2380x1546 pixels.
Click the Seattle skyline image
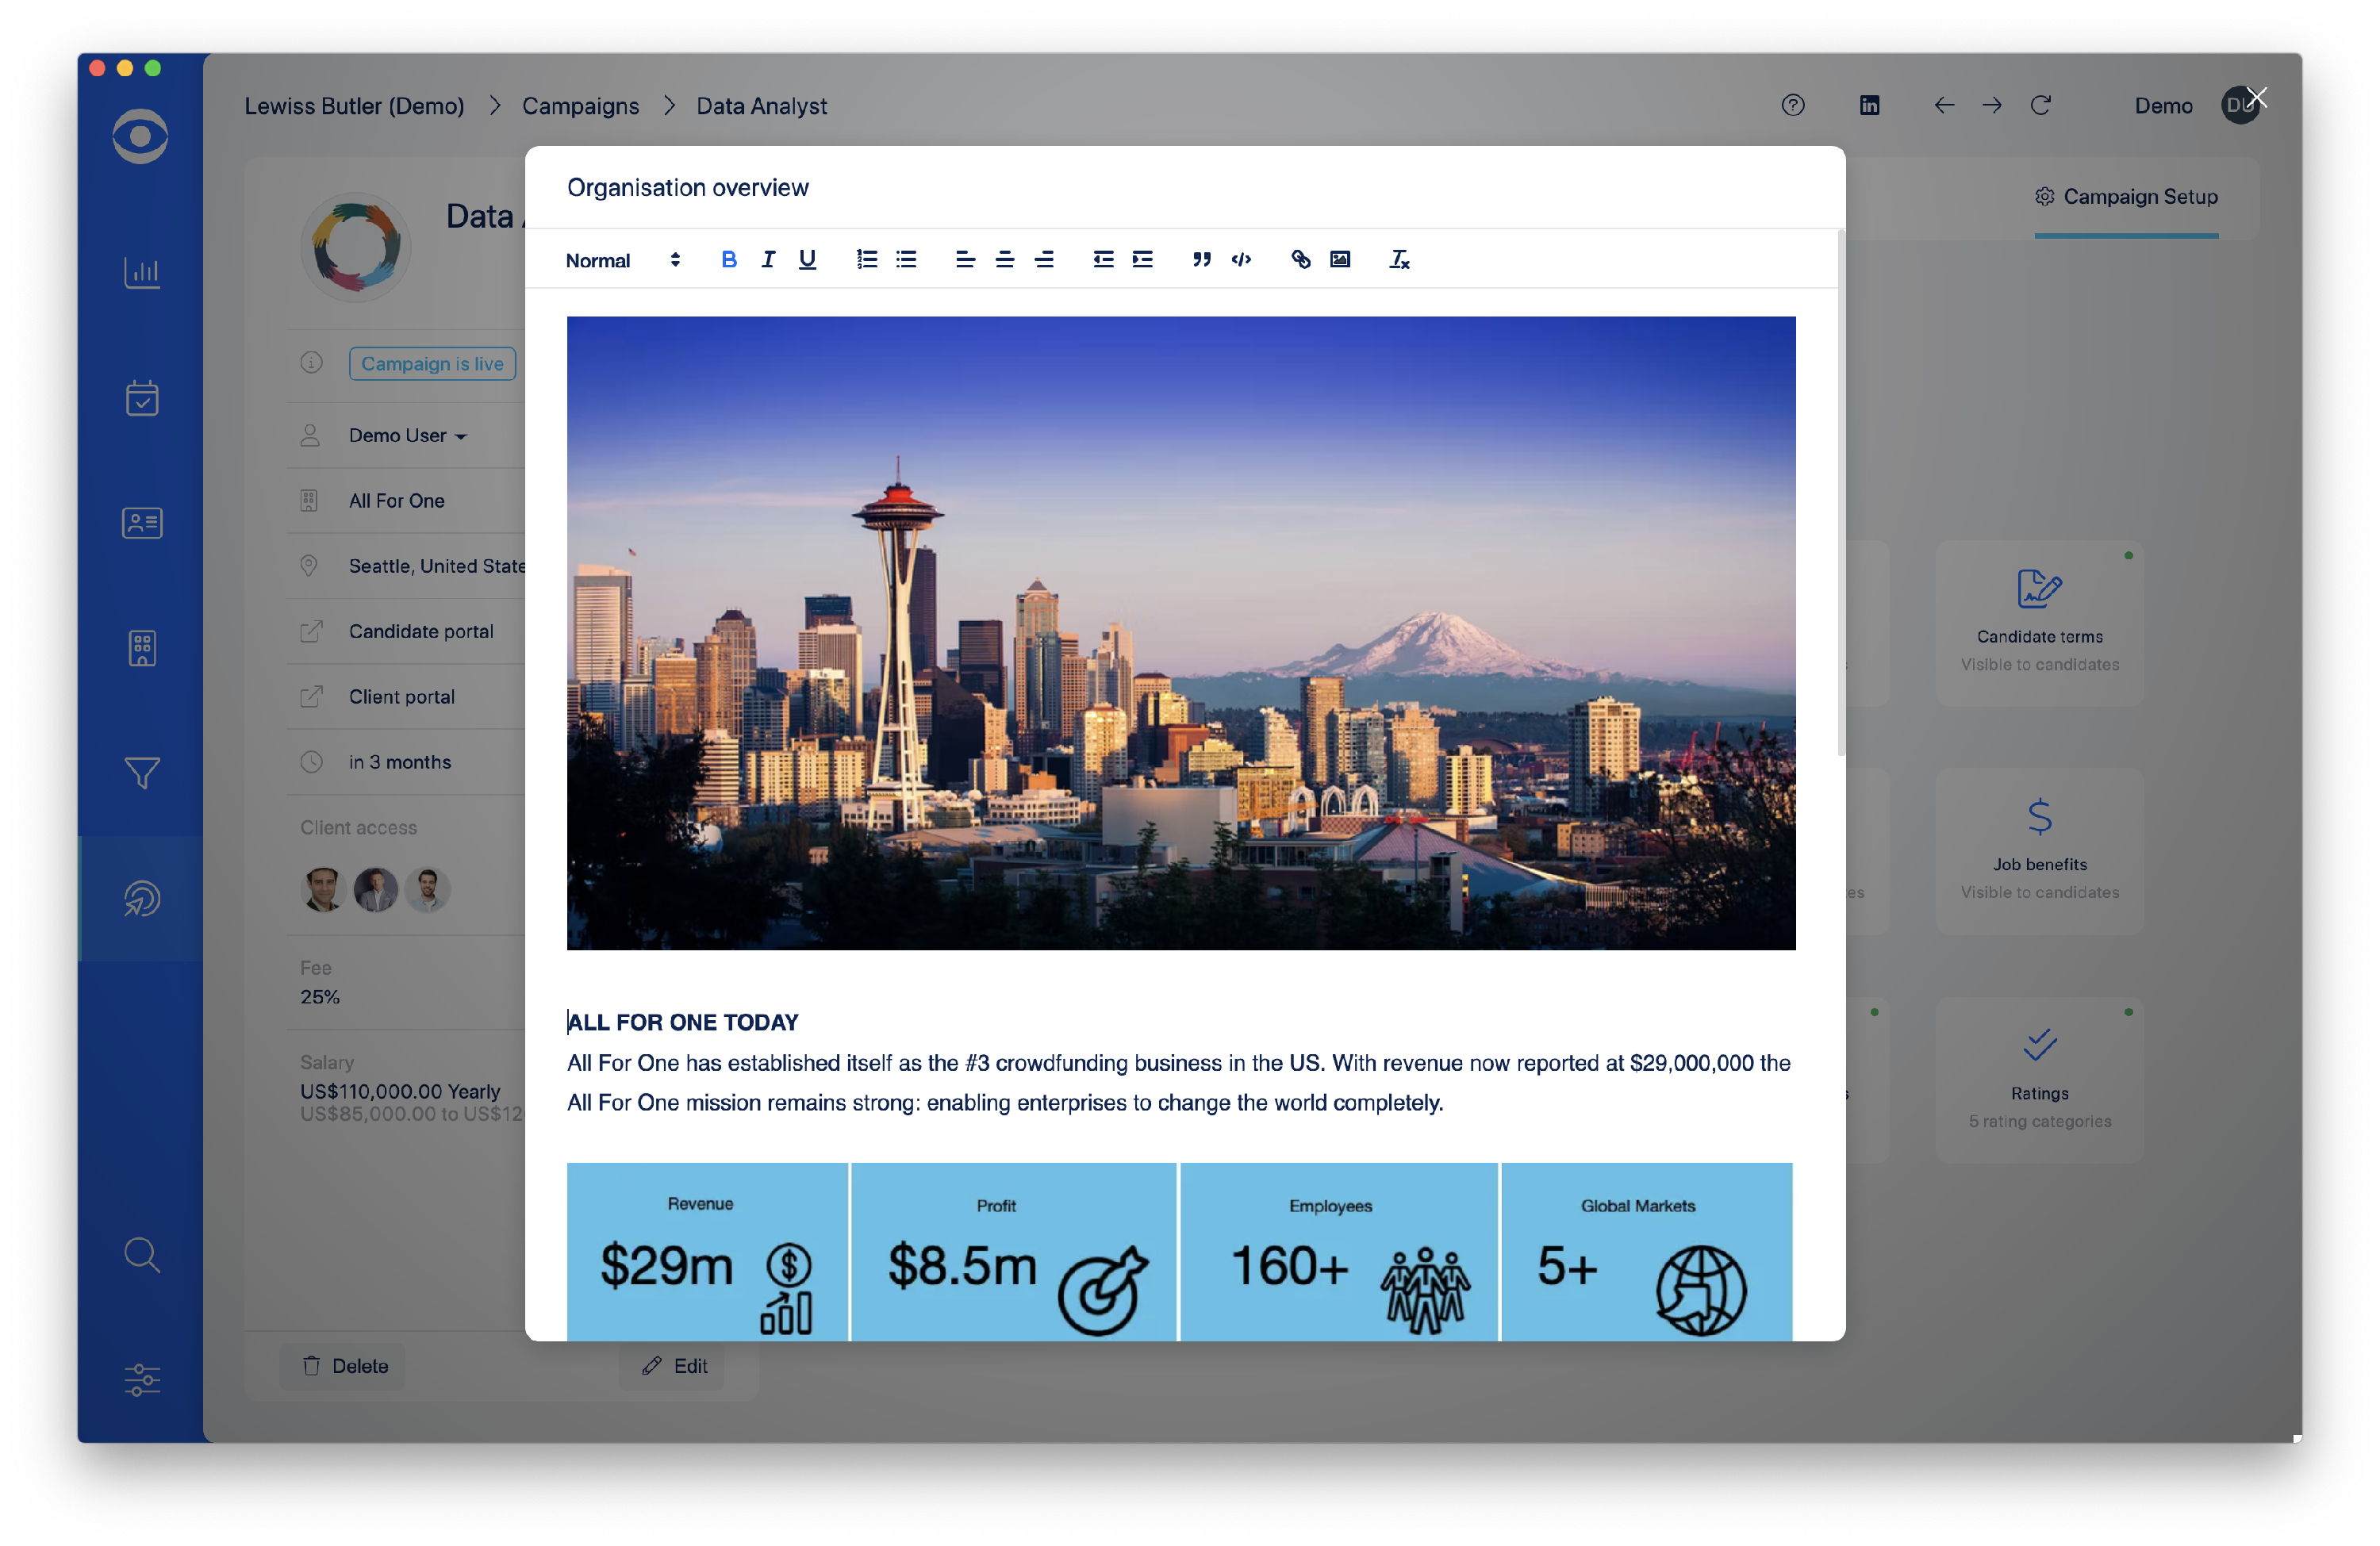[x=1181, y=633]
